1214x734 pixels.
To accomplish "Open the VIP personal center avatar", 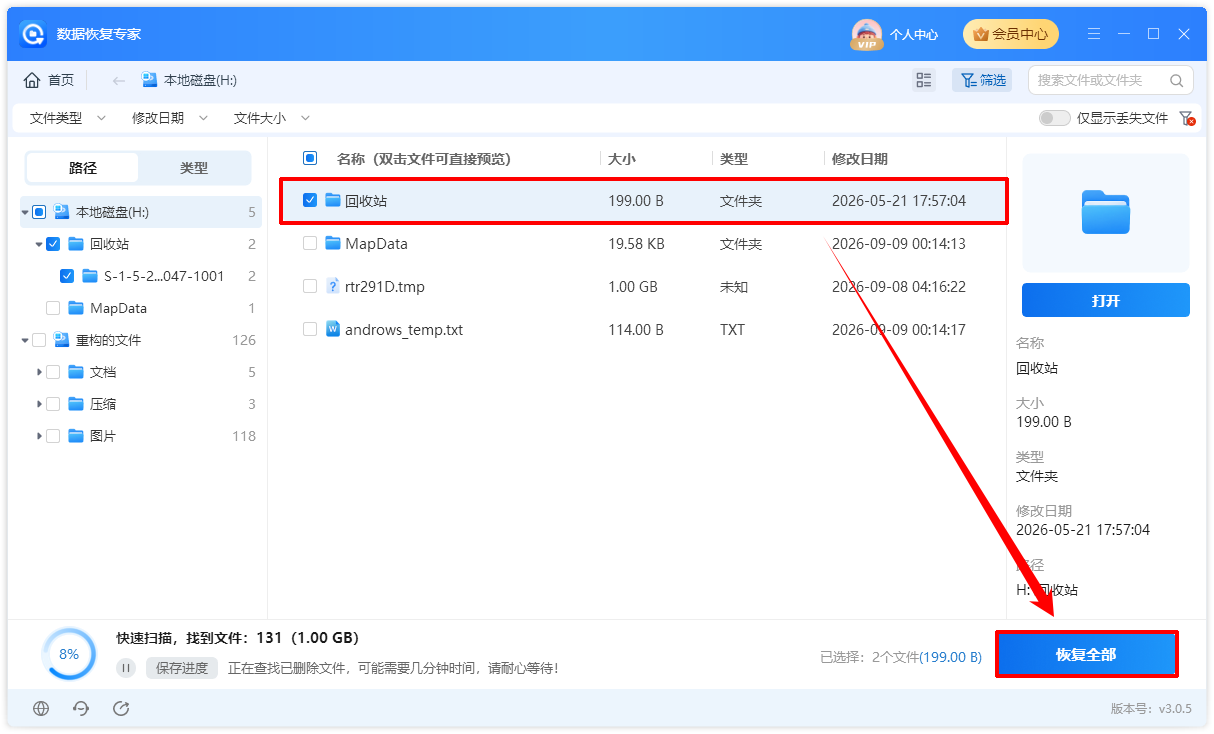I will tap(866, 35).
